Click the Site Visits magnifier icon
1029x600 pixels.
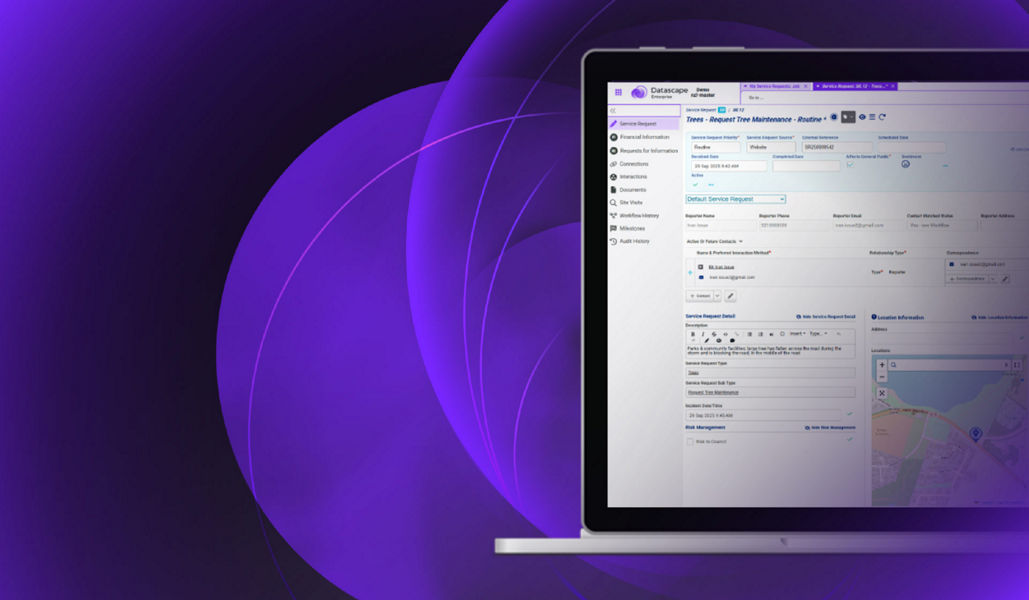pyautogui.click(x=613, y=203)
